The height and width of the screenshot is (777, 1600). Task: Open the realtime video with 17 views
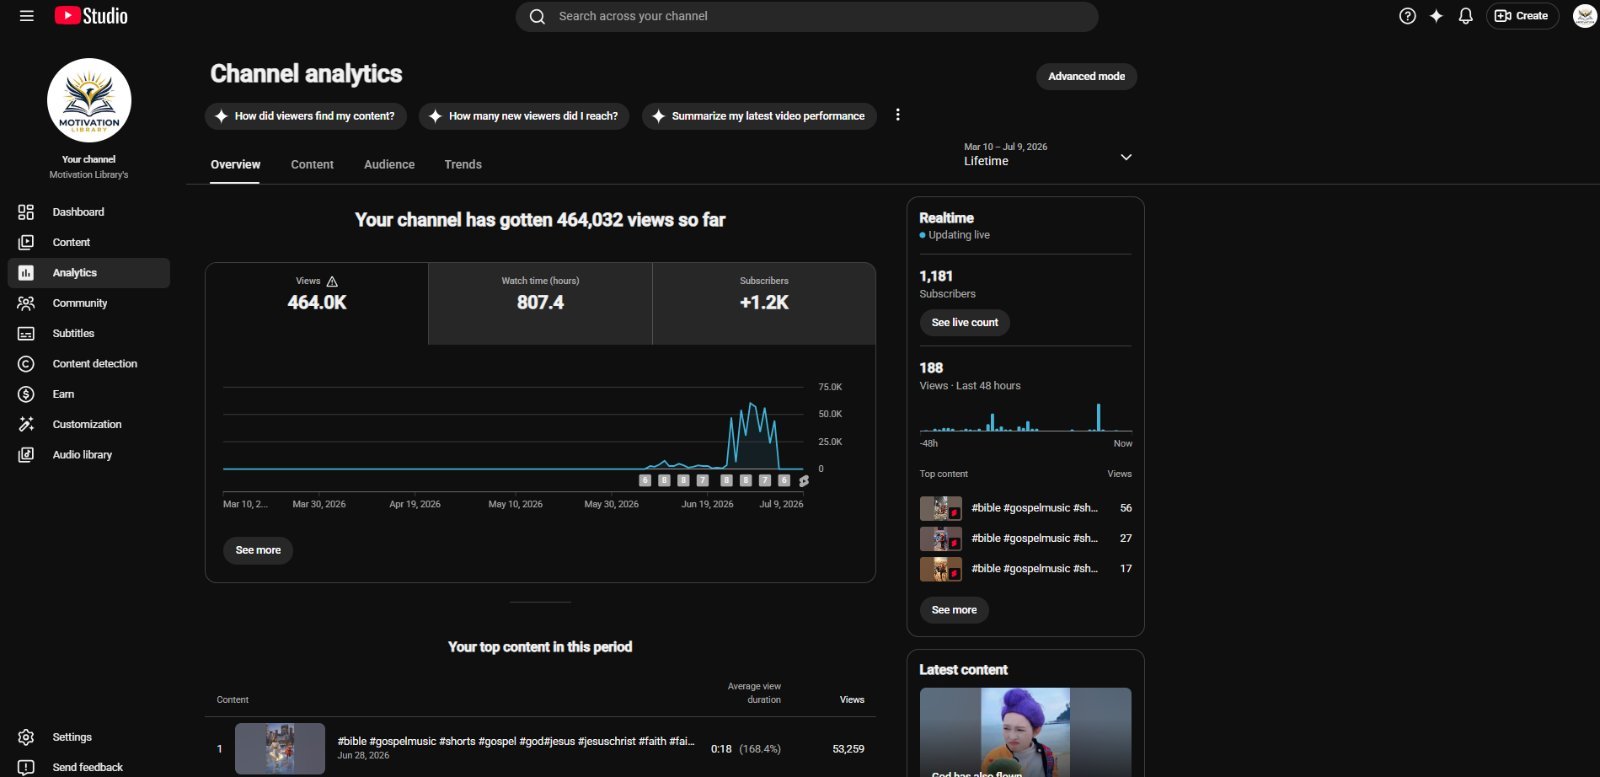click(x=1026, y=569)
